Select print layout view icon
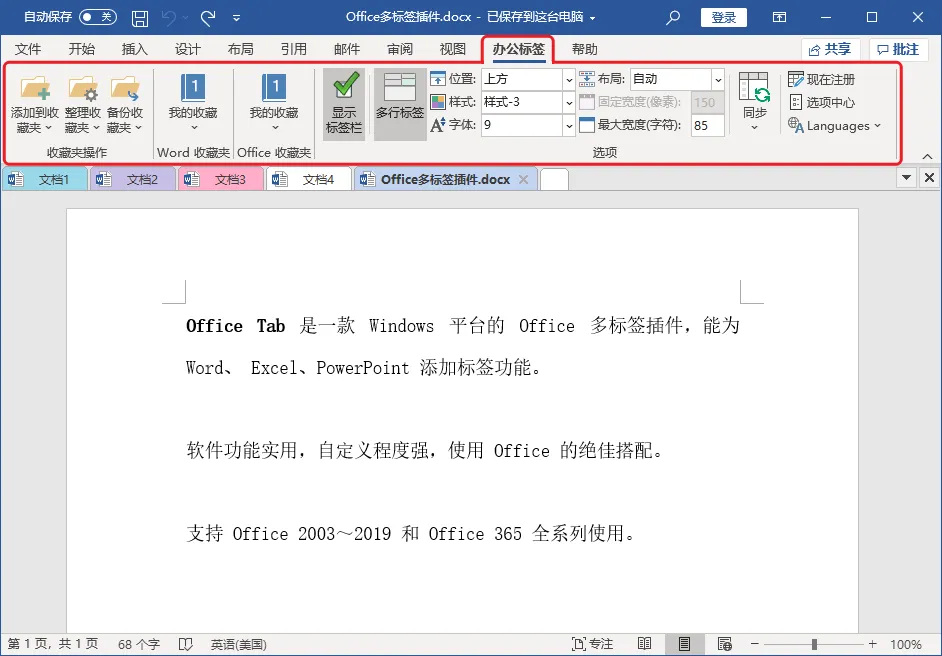 coord(684,644)
